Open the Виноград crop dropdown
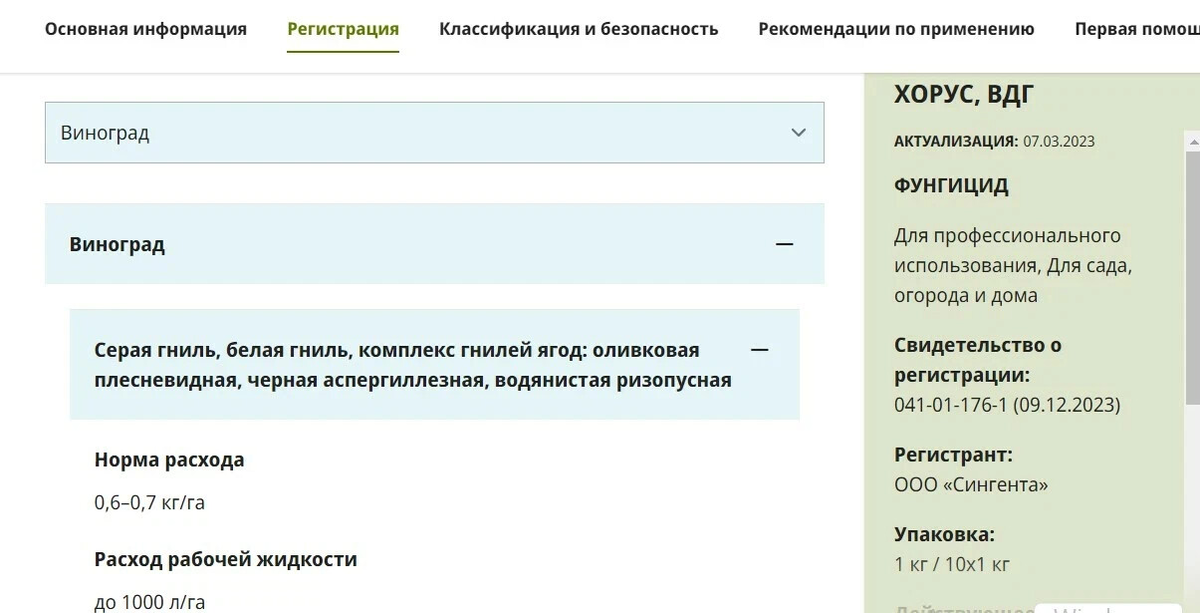 tap(434, 133)
